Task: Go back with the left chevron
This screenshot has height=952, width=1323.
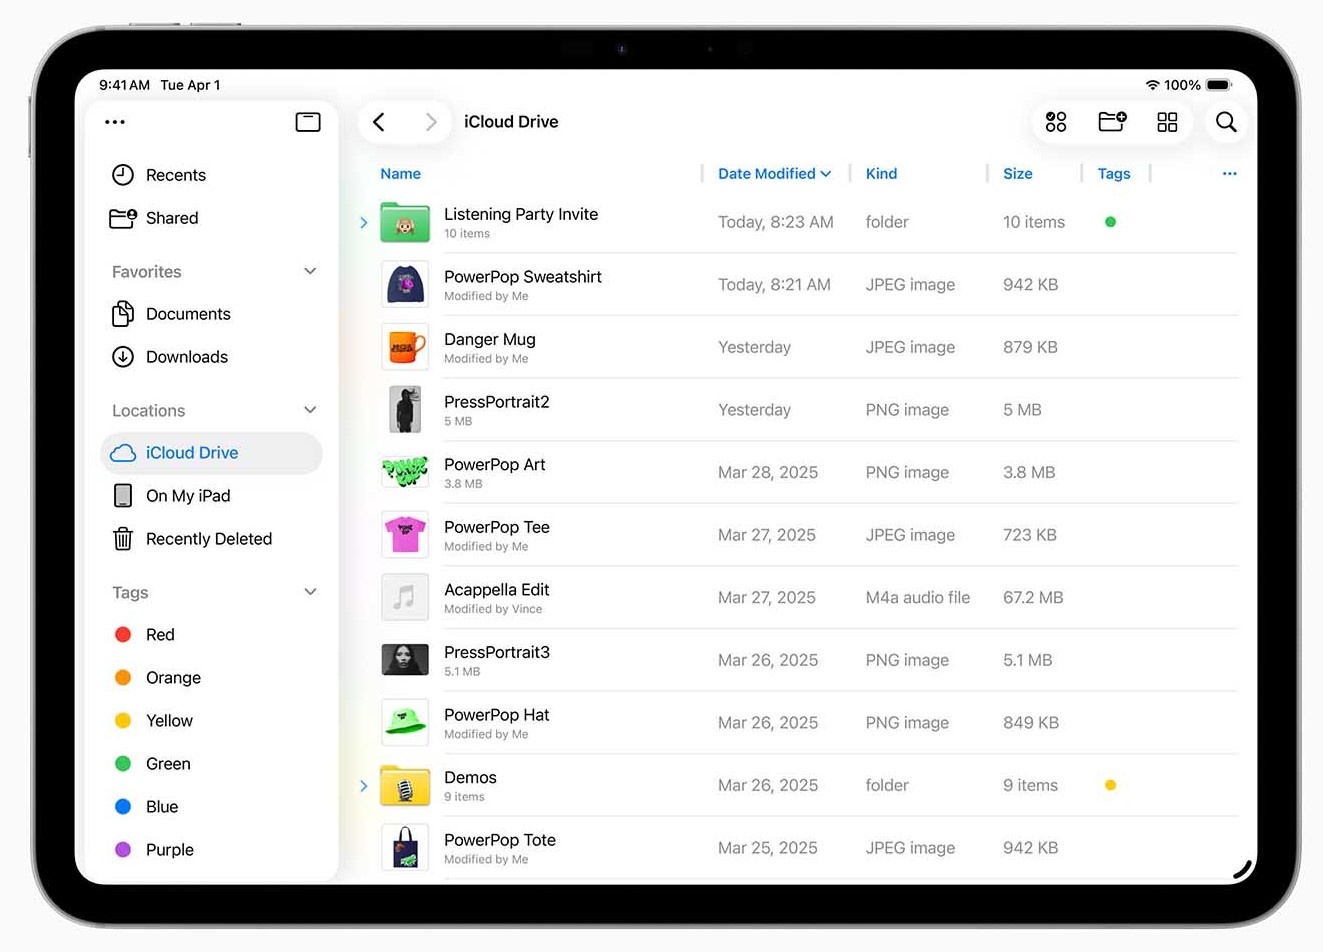Action: 379,122
